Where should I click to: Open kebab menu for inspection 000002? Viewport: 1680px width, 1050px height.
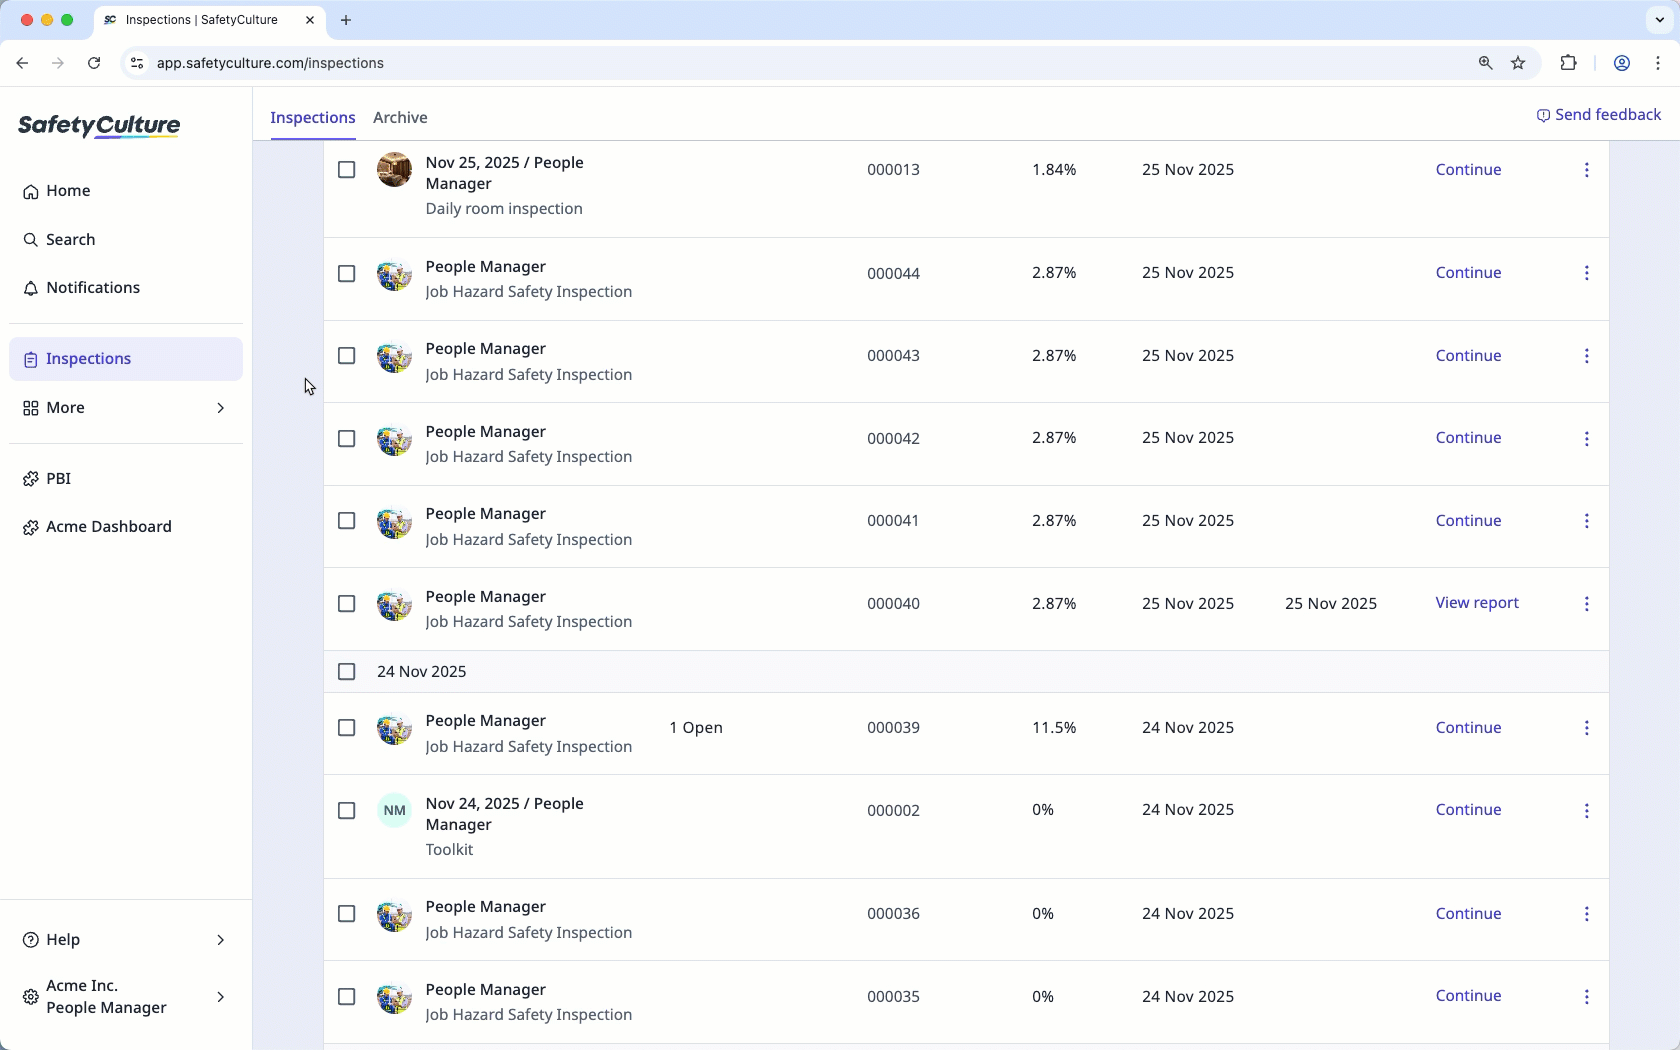1586,810
